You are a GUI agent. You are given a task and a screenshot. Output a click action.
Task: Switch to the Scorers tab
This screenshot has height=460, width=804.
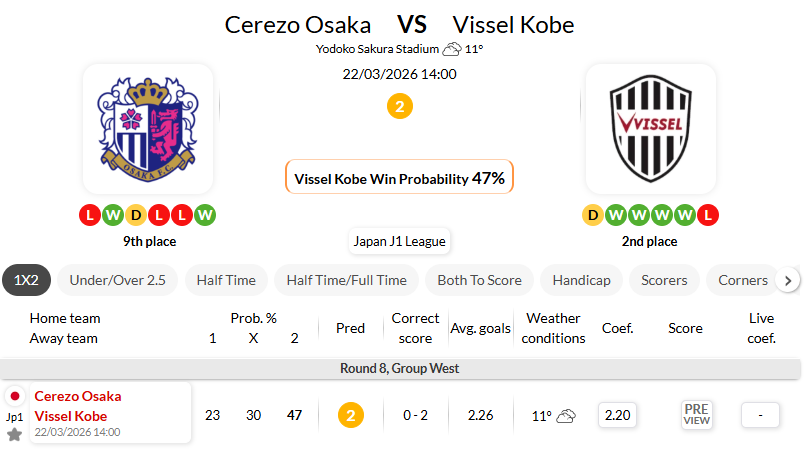click(664, 280)
